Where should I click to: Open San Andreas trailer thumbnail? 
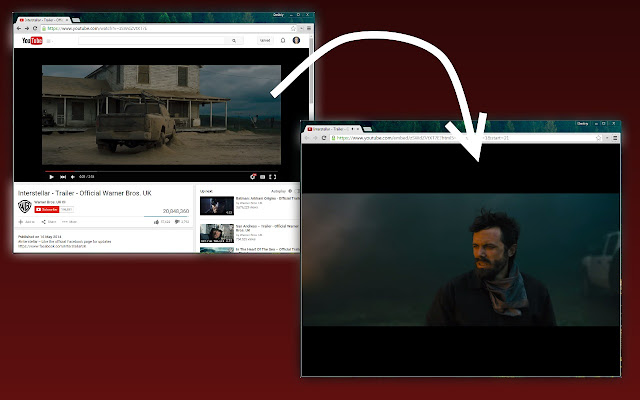(x=217, y=233)
